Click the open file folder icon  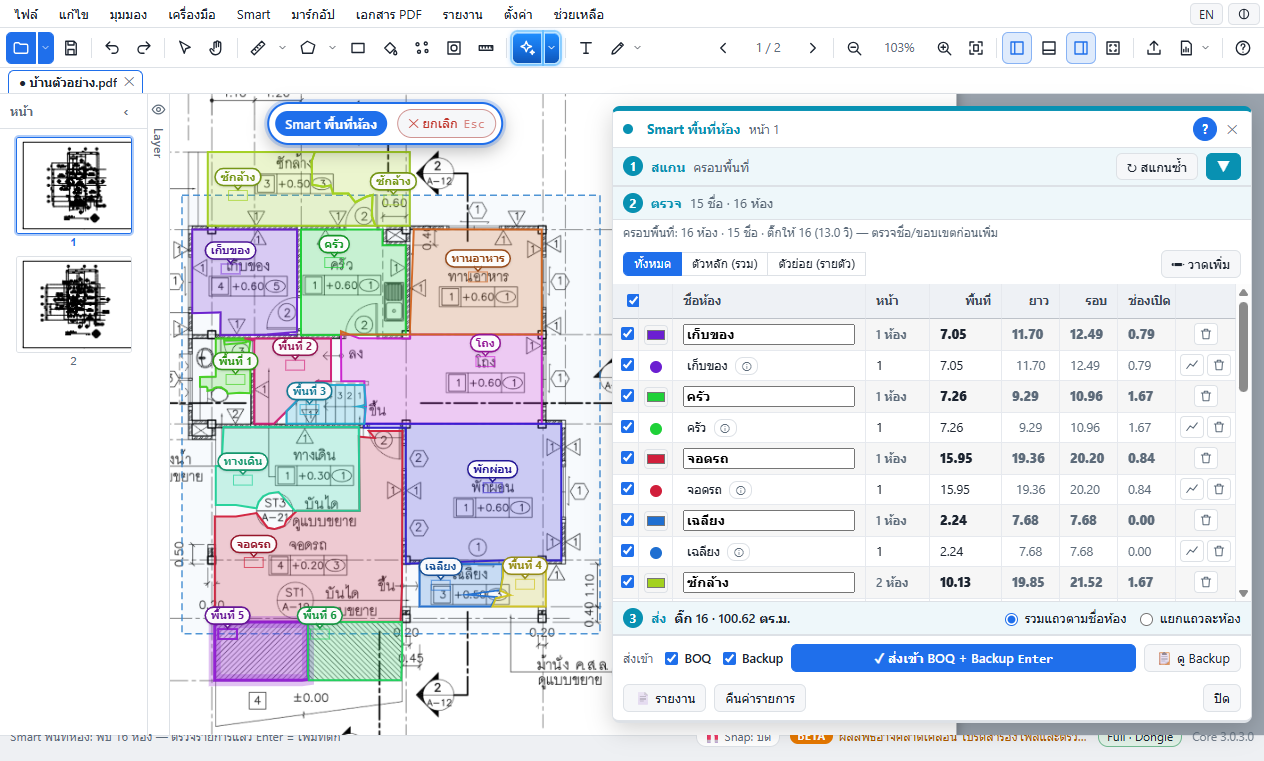pyautogui.click(x=20, y=48)
